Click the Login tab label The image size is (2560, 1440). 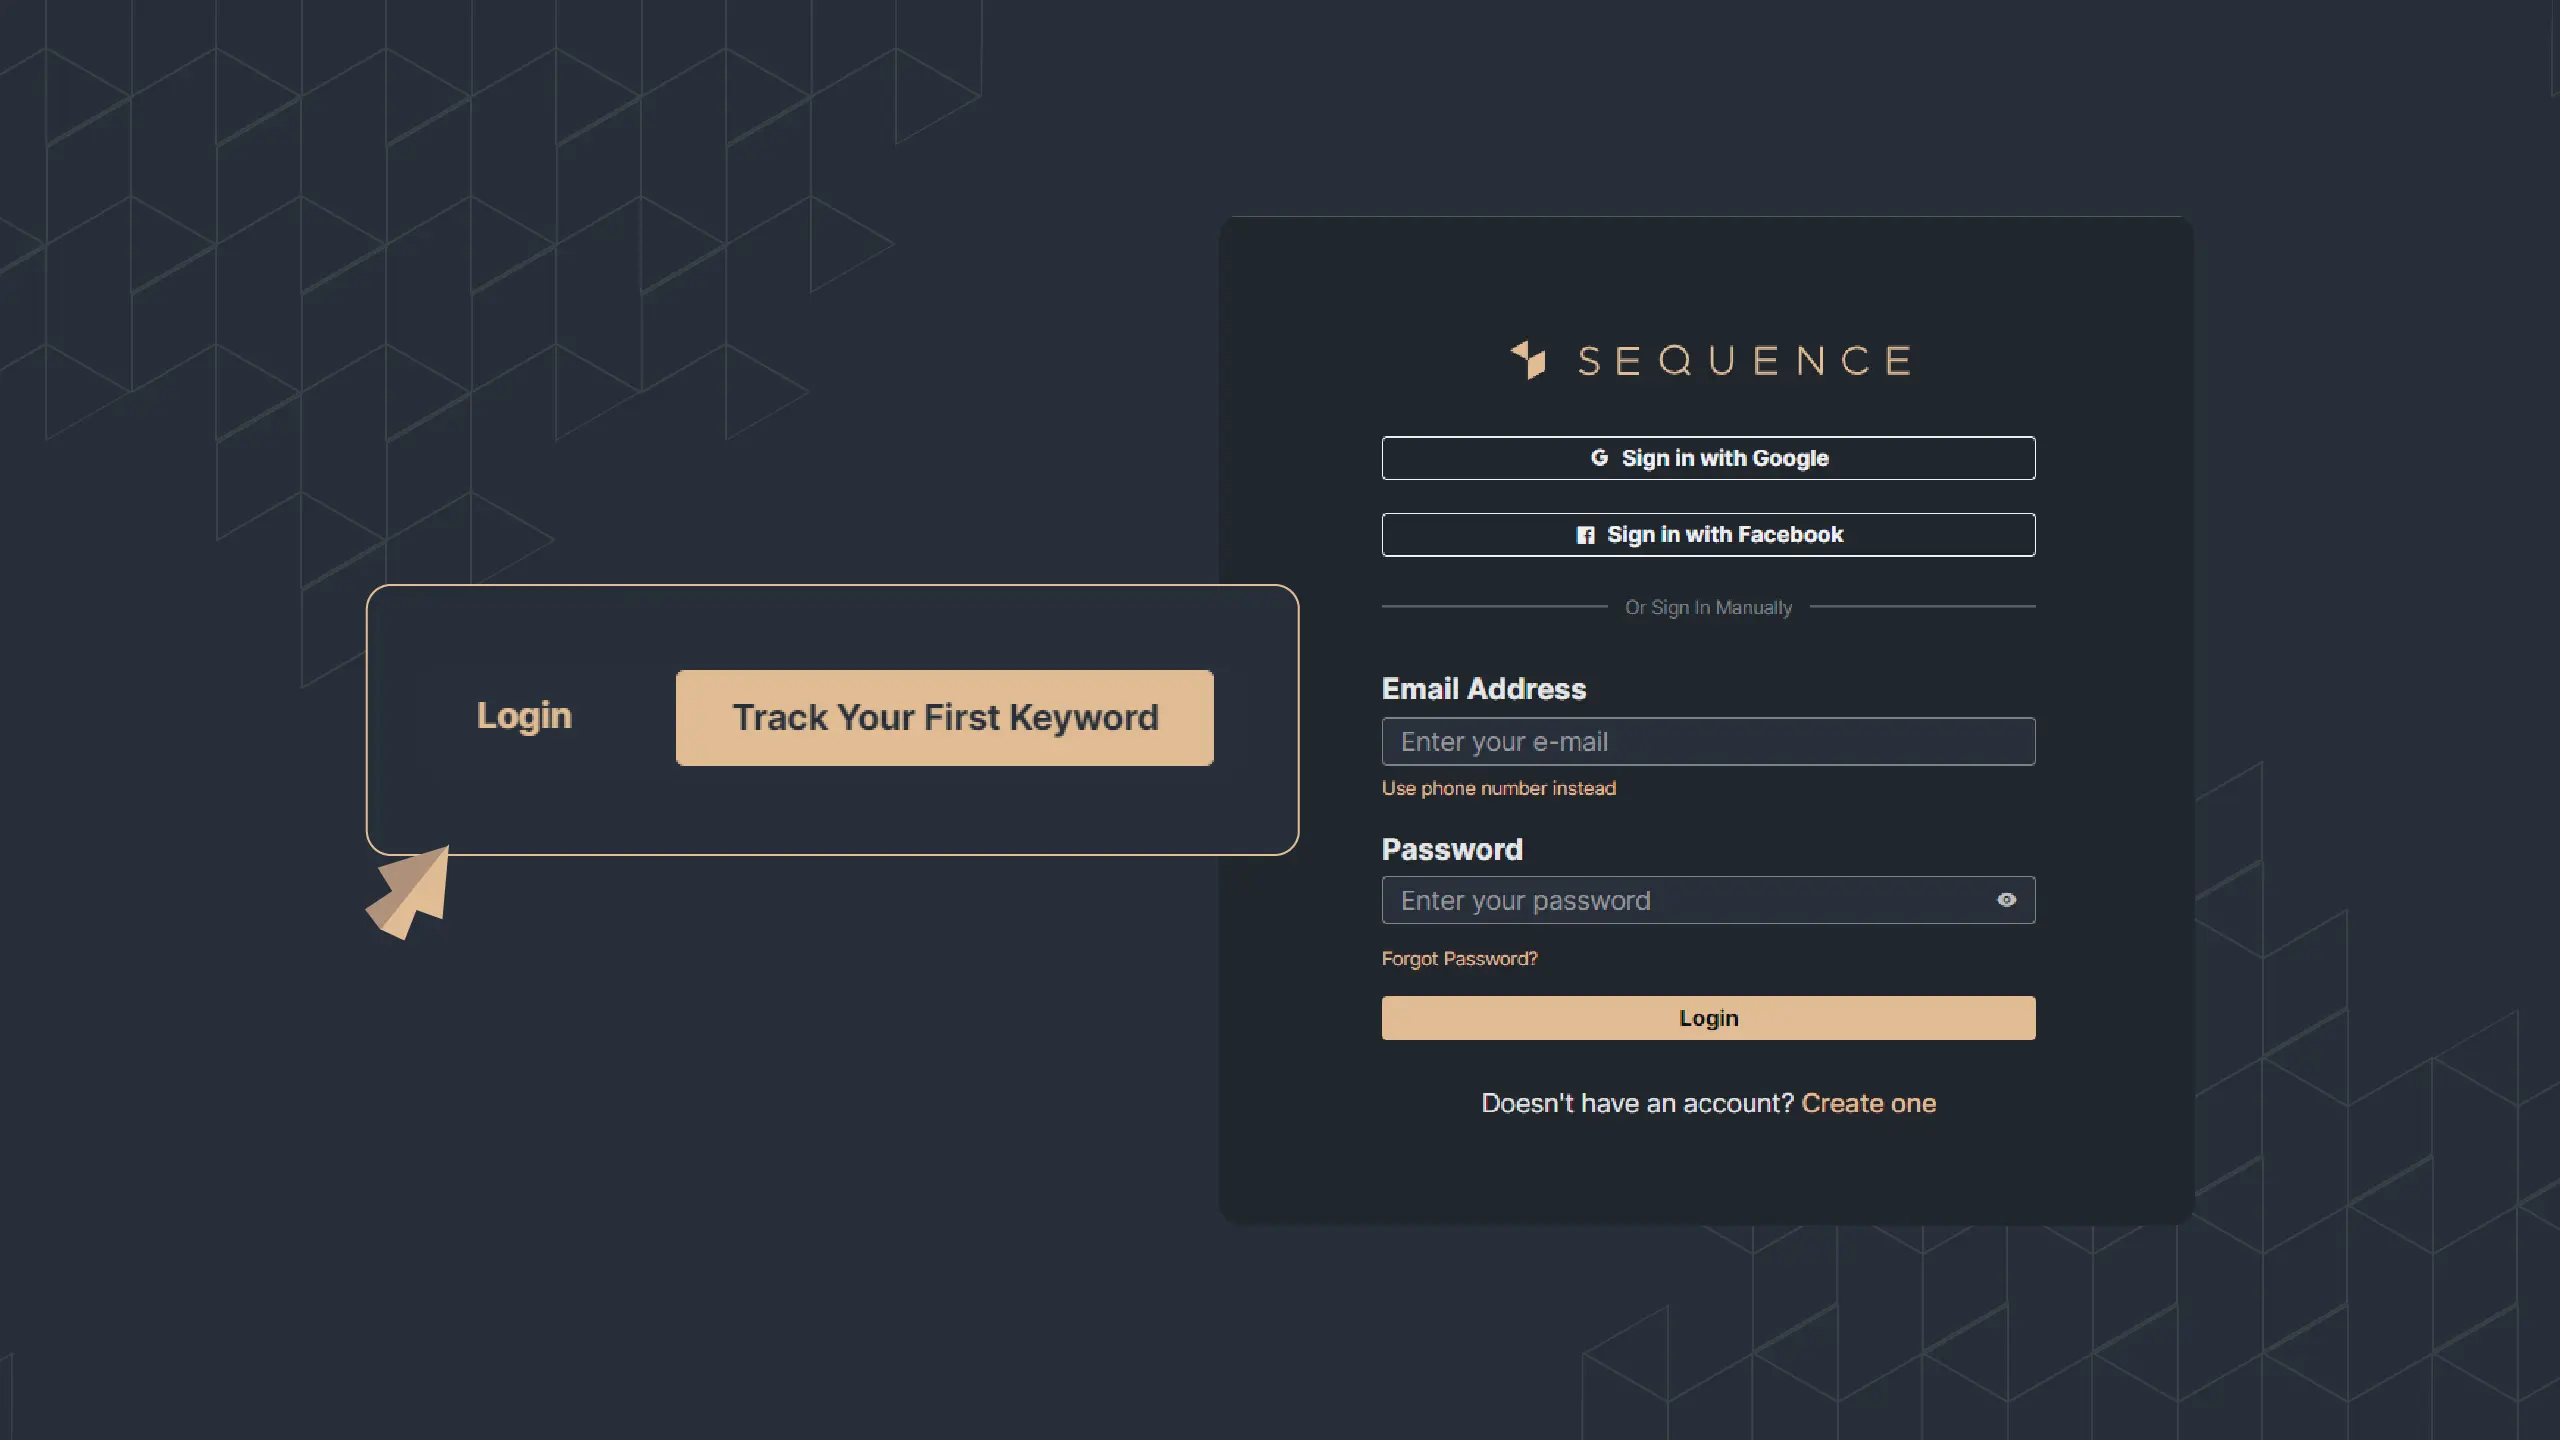524,717
